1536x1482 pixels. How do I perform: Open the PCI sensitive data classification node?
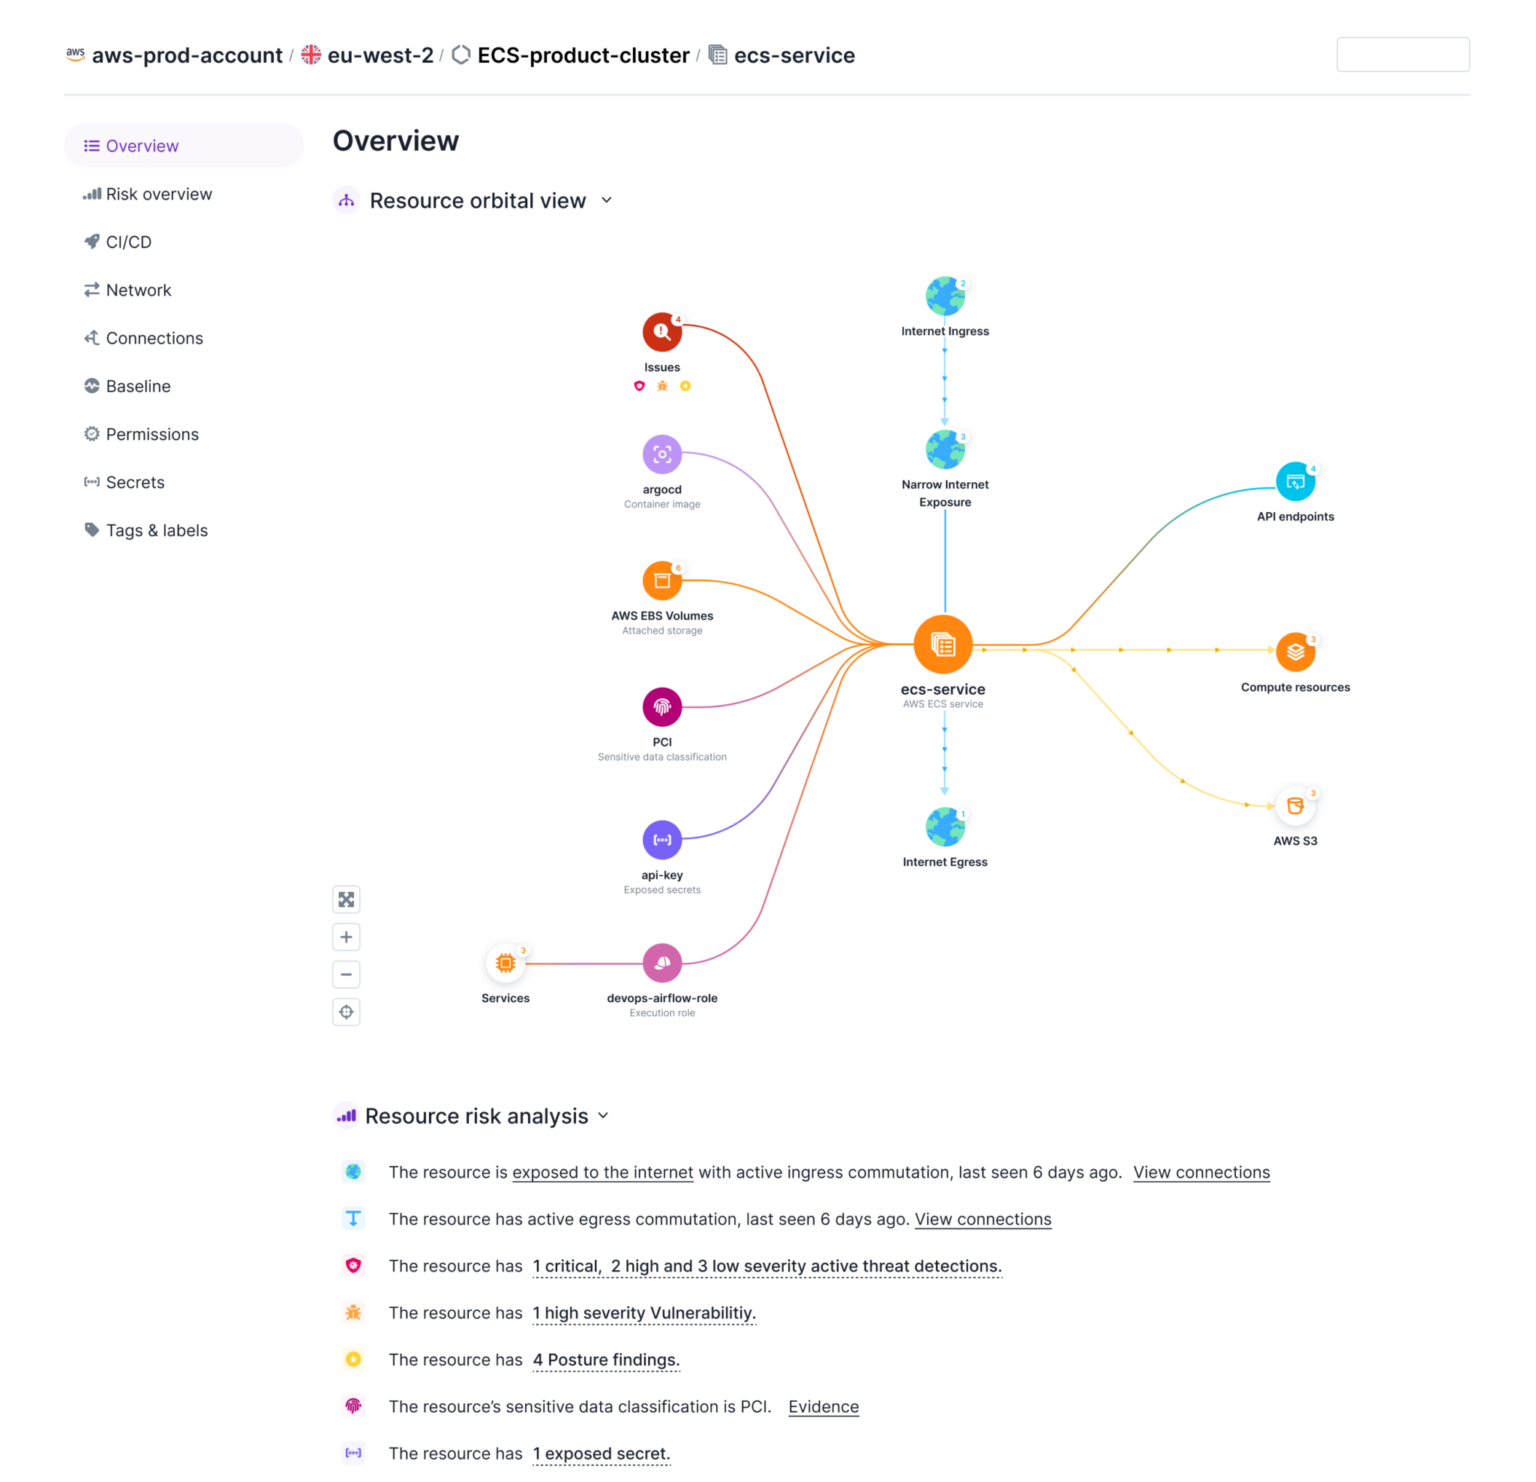pos(661,706)
